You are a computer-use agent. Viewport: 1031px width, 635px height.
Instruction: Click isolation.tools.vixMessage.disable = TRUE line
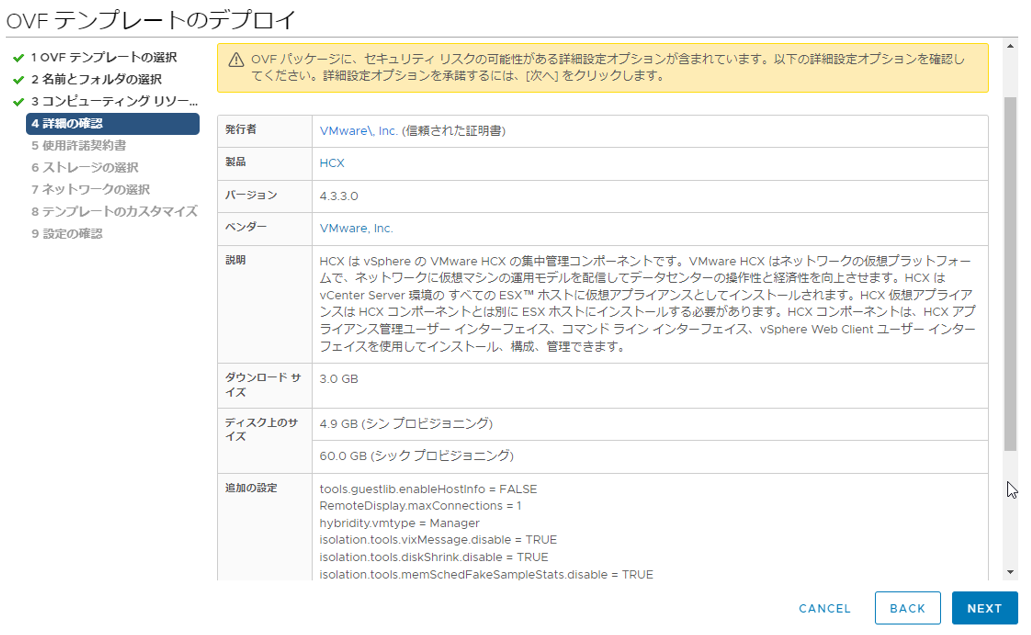pos(438,540)
